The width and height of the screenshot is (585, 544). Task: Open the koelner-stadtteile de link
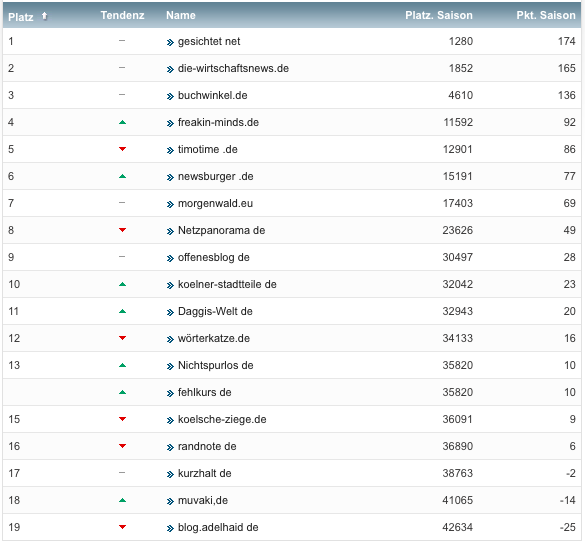click(227, 284)
